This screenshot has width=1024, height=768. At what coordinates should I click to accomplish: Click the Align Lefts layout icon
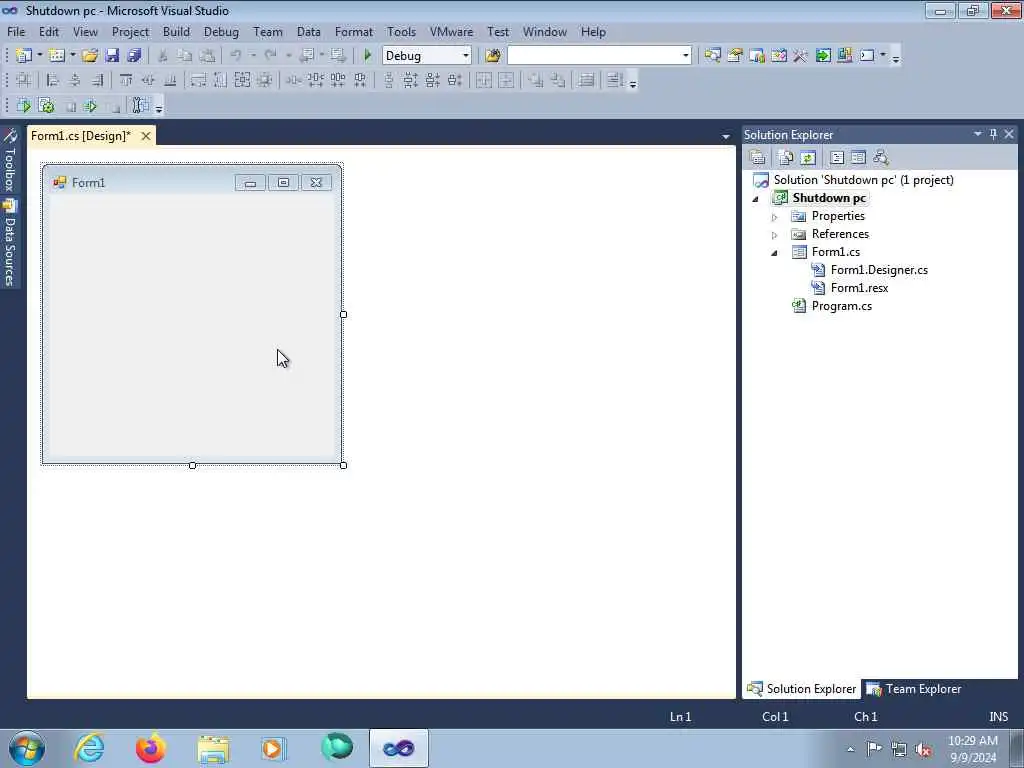point(53,80)
